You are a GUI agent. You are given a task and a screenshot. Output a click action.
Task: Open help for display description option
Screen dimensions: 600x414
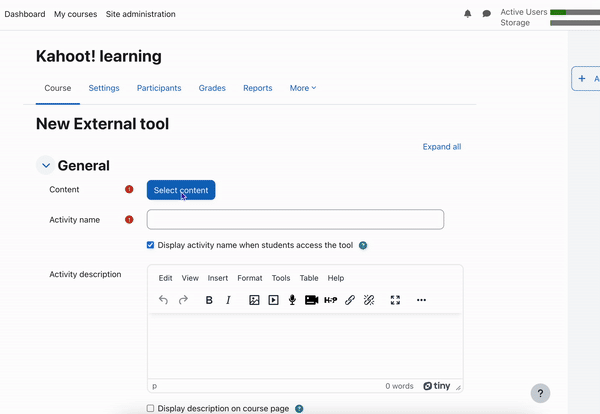click(299, 409)
